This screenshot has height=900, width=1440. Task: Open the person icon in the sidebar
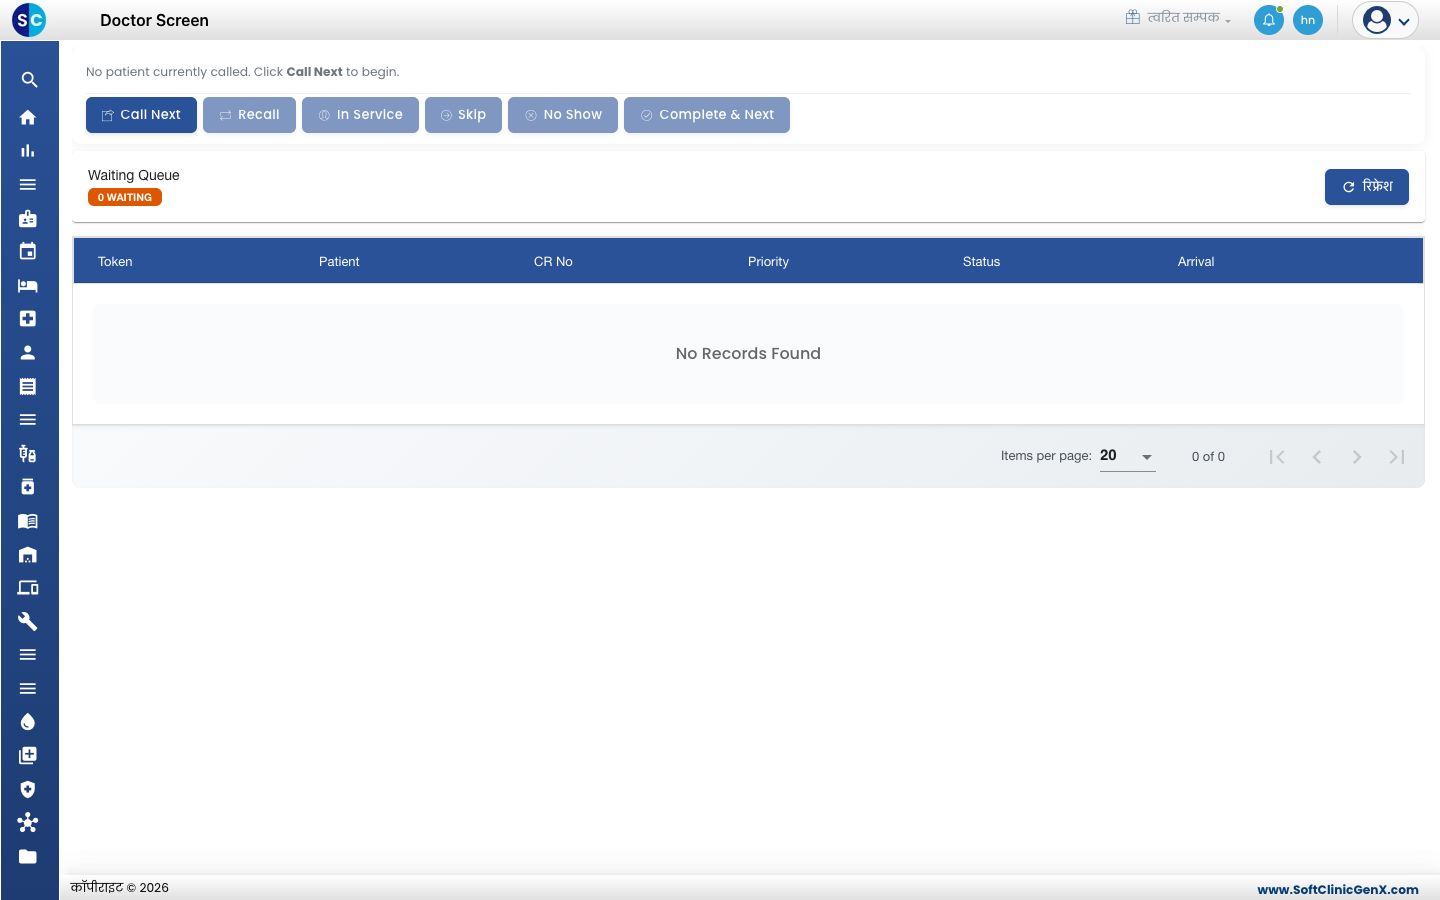28,352
